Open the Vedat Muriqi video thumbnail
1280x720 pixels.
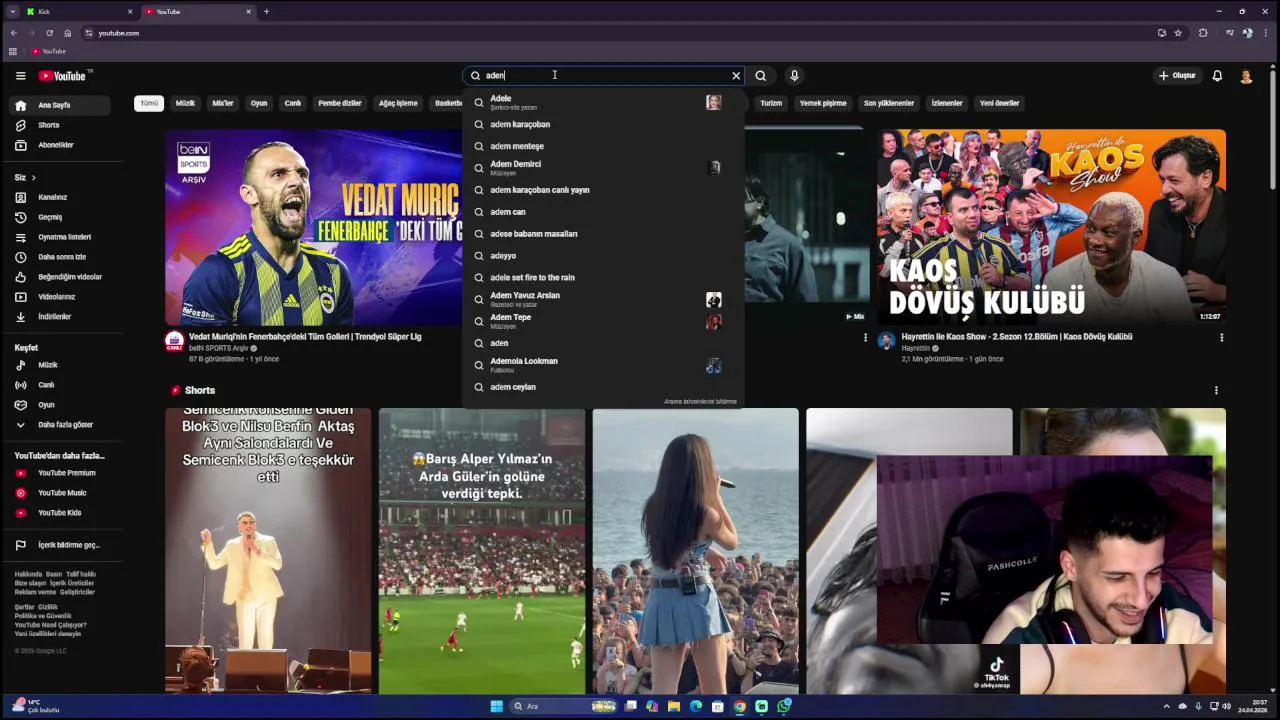coord(314,227)
